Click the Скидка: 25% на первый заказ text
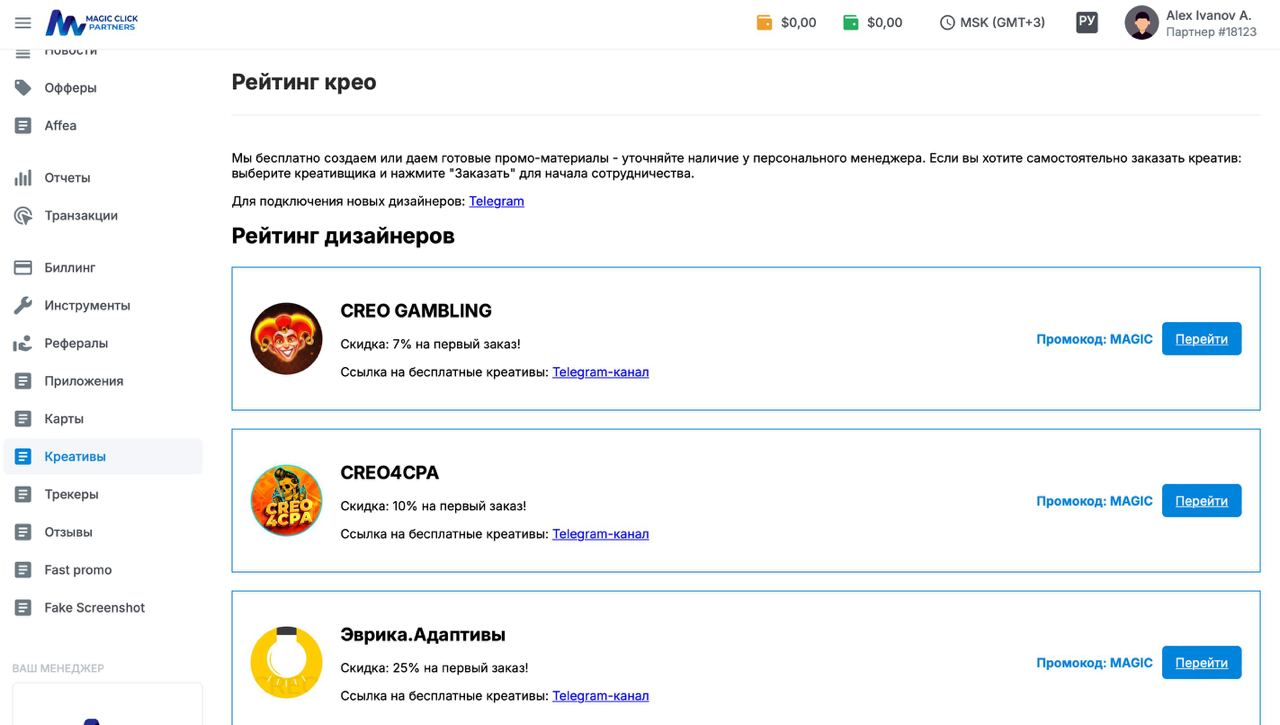 tap(434, 668)
